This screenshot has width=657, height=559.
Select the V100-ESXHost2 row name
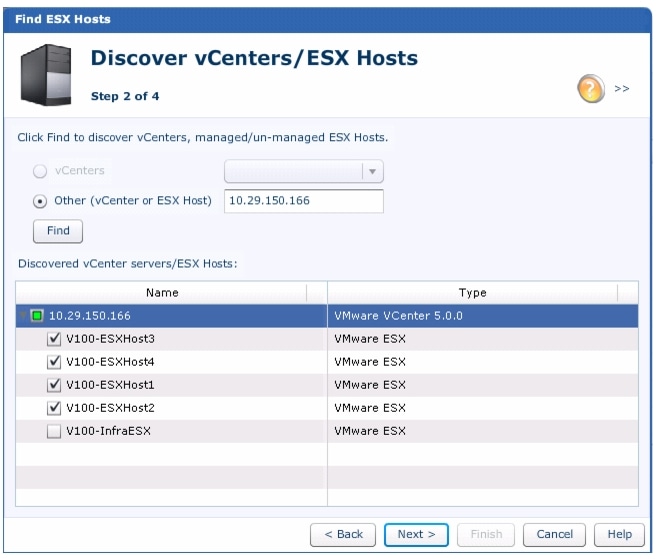click(x=111, y=408)
